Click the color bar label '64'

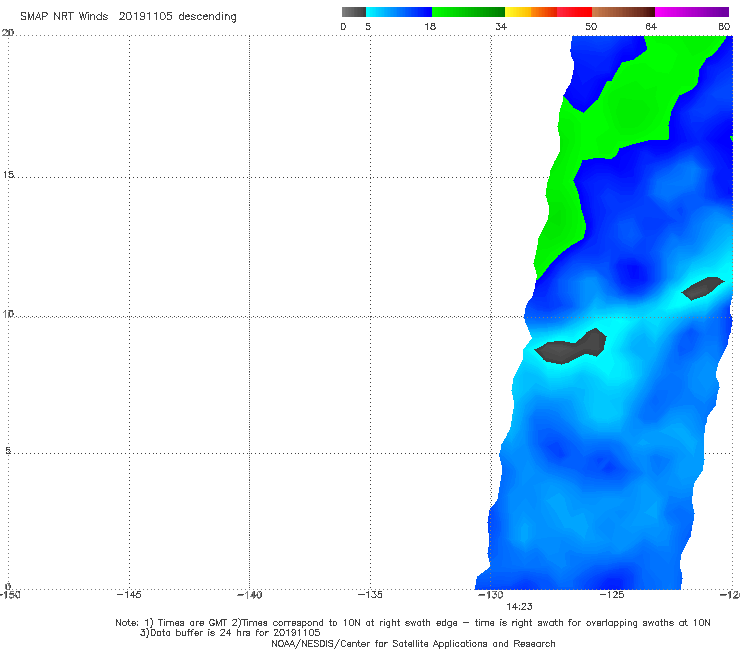651,27
